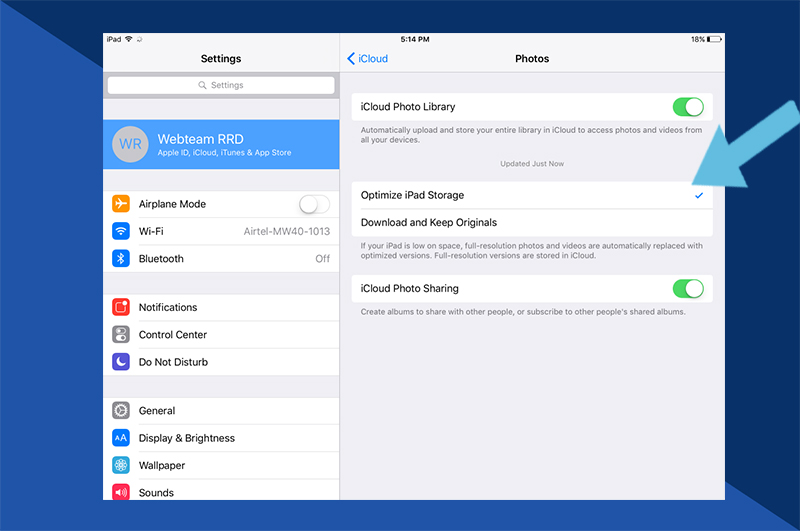Tap the Wi-Fi icon
This screenshot has width=800, height=531.
pos(121,231)
